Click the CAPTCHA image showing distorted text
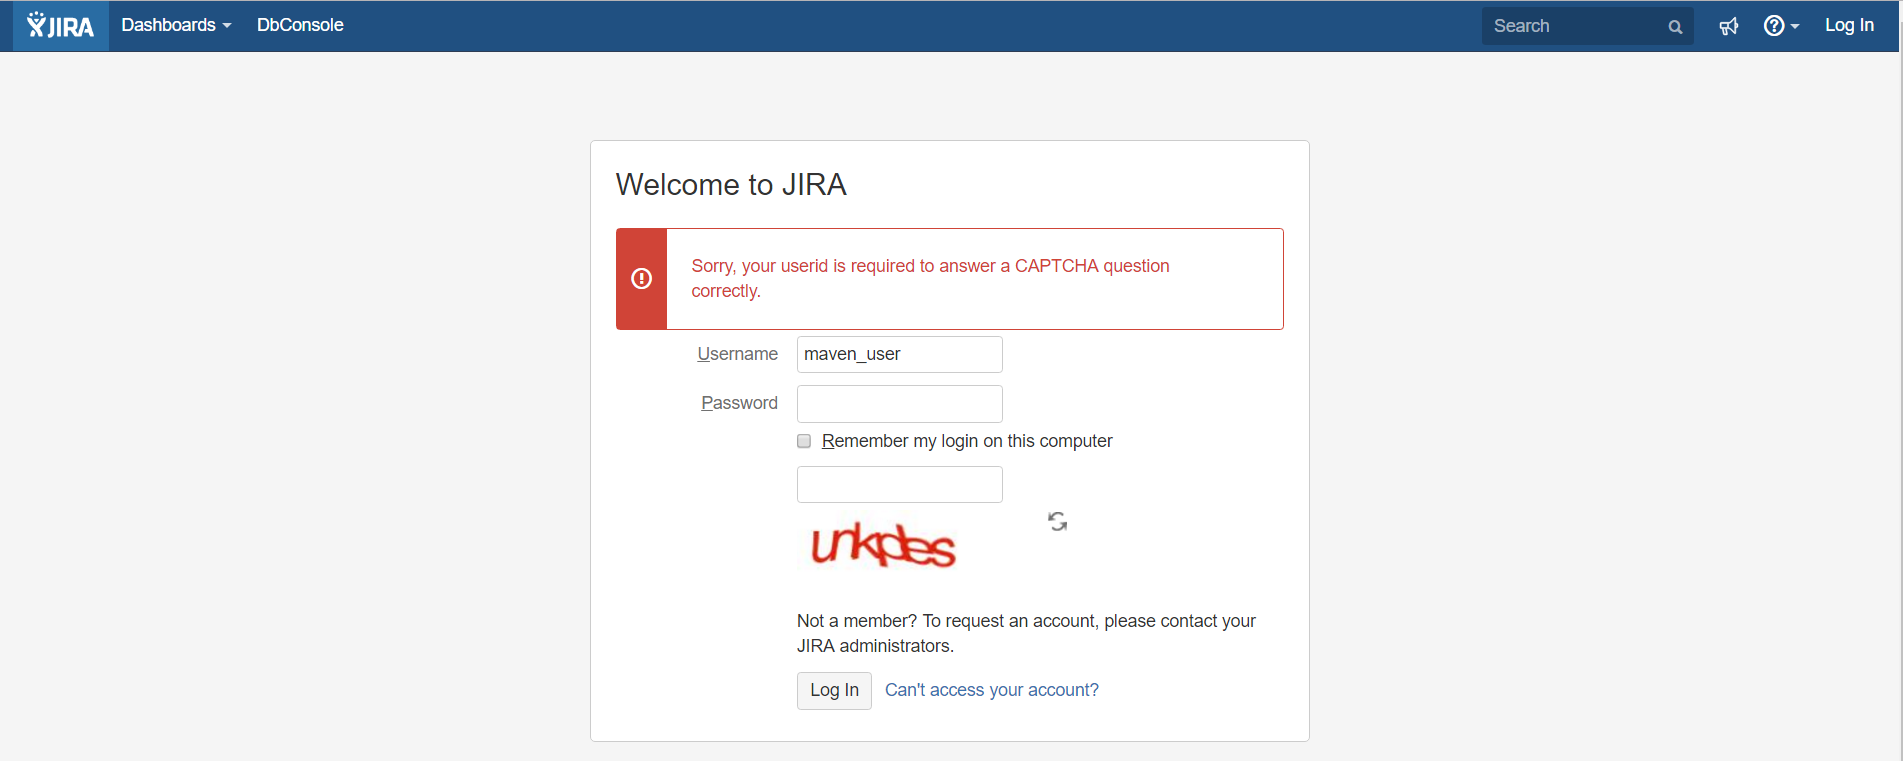The height and width of the screenshot is (761, 1903). [x=882, y=544]
